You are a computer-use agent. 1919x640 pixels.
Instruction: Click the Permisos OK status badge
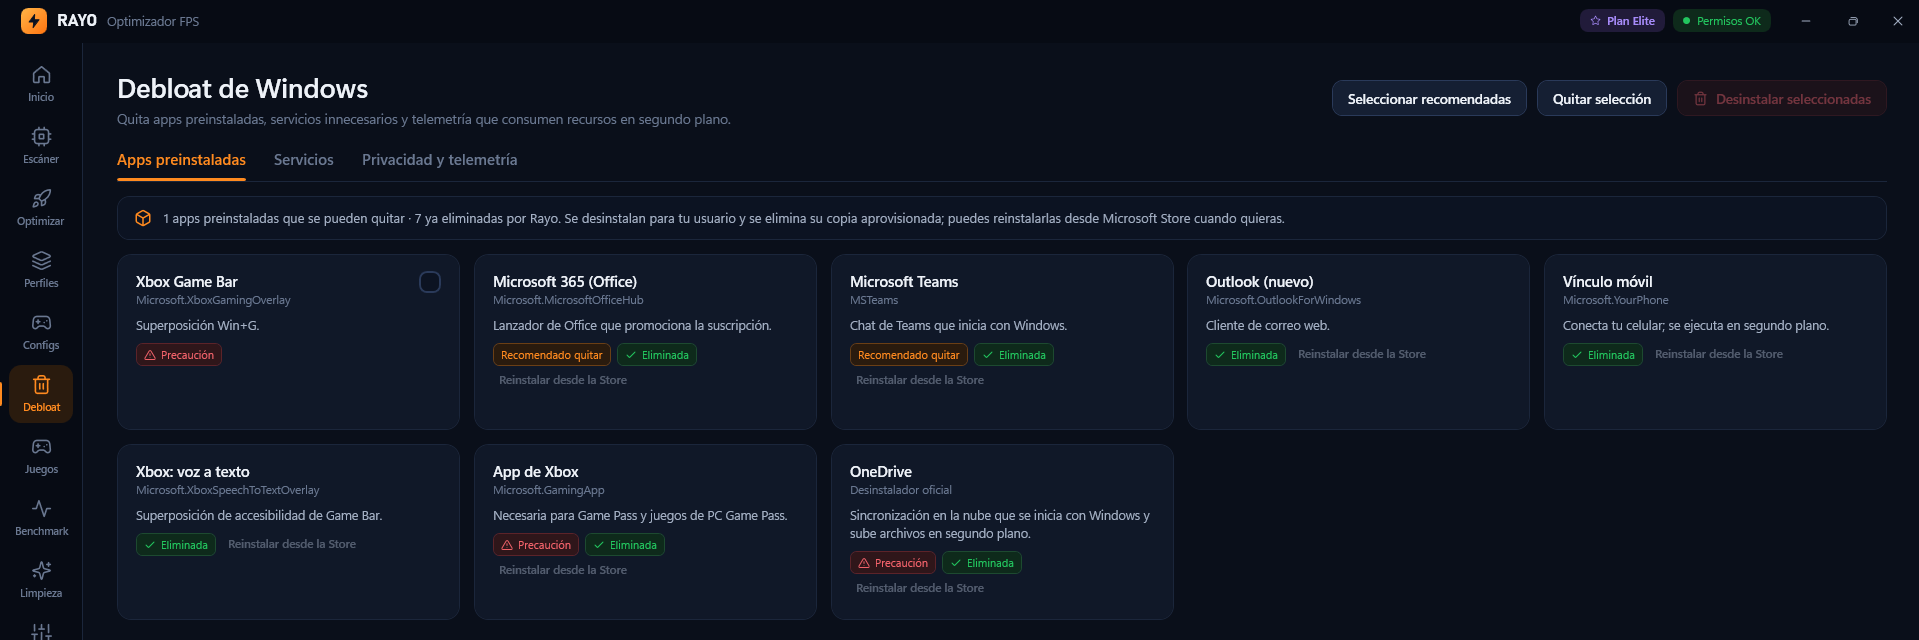point(1721,21)
